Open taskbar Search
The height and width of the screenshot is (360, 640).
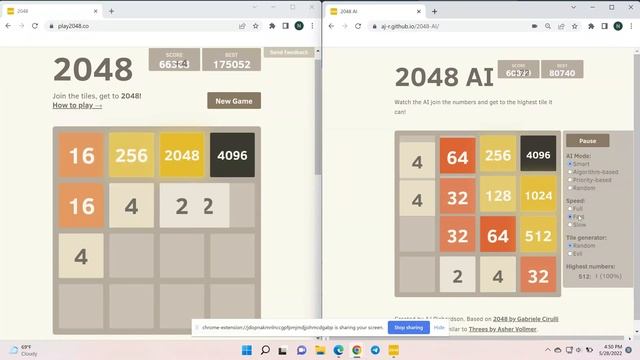coord(265,350)
